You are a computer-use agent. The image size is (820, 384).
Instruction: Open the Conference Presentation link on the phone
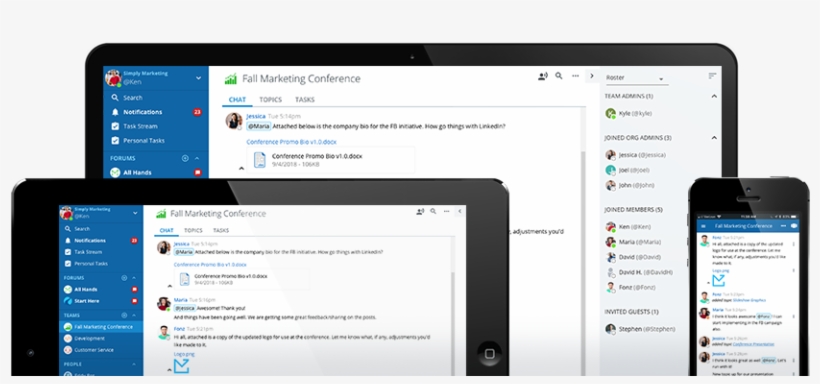click(x=753, y=344)
